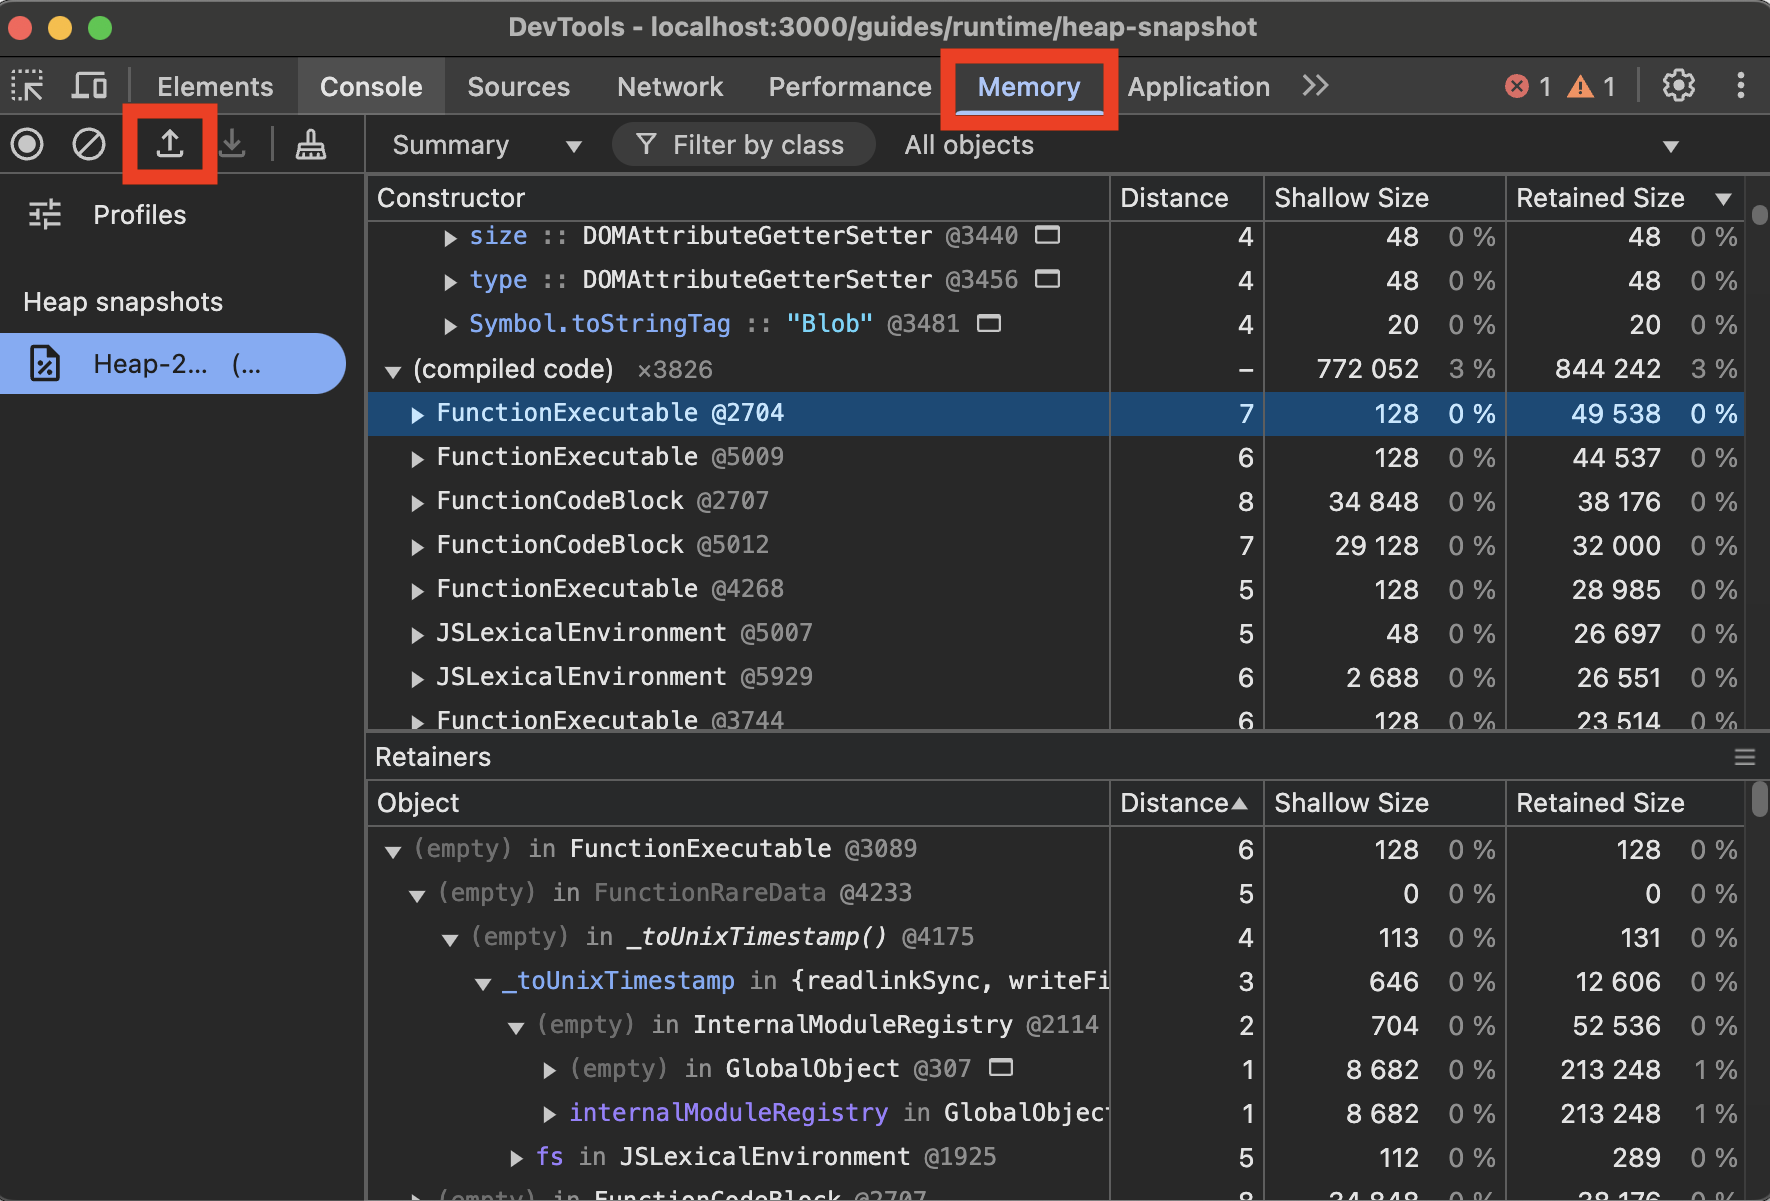The width and height of the screenshot is (1770, 1201).
Task: Select the inspect element cursor icon
Action: click(27, 86)
